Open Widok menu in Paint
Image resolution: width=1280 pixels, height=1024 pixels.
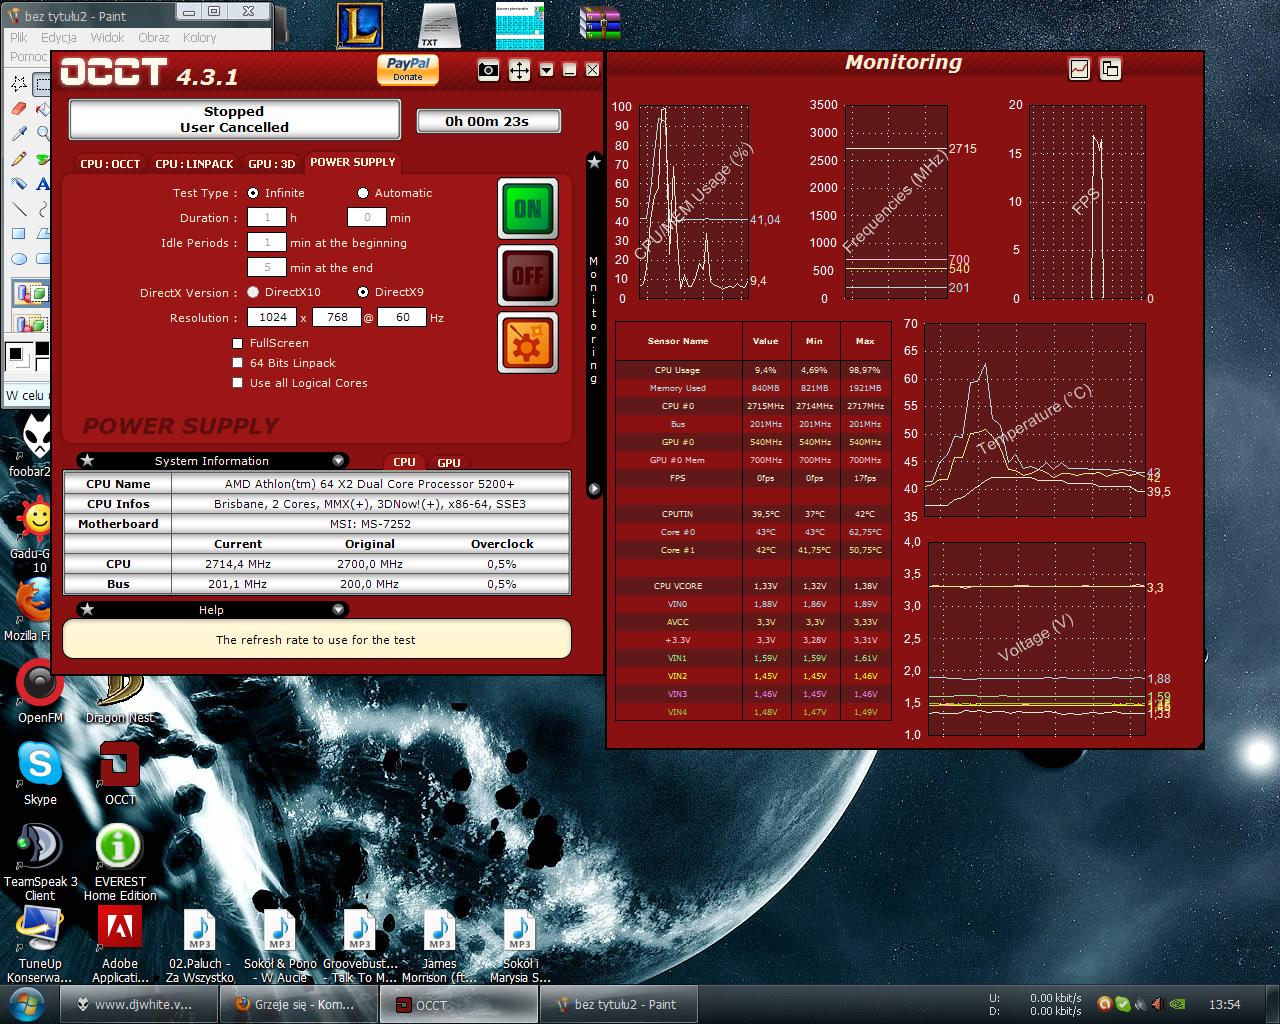pos(107,37)
